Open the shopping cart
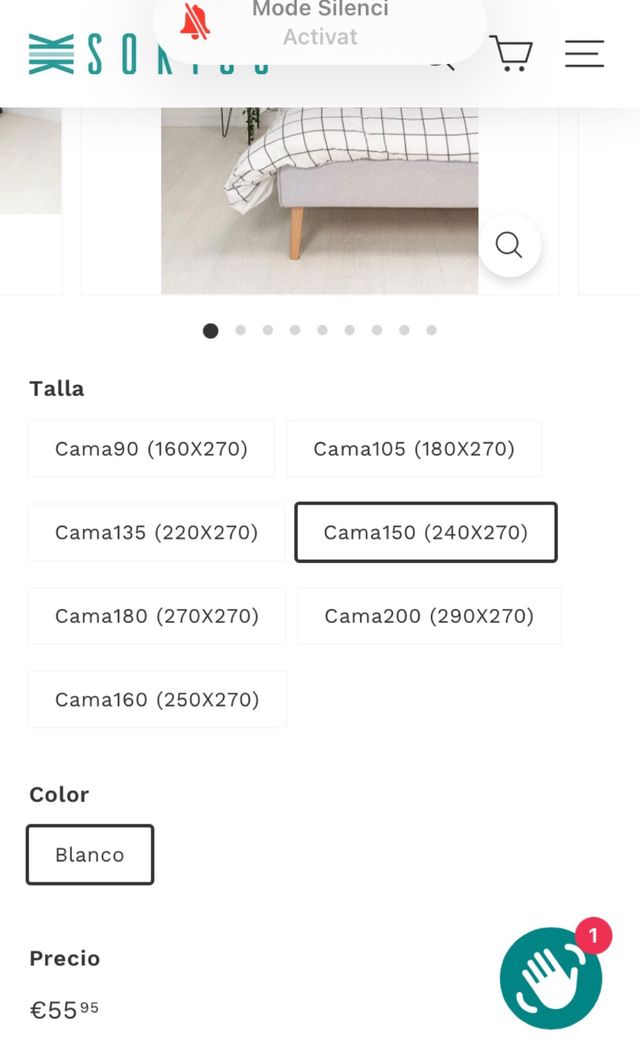The width and height of the screenshot is (640, 1049). (510, 53)
